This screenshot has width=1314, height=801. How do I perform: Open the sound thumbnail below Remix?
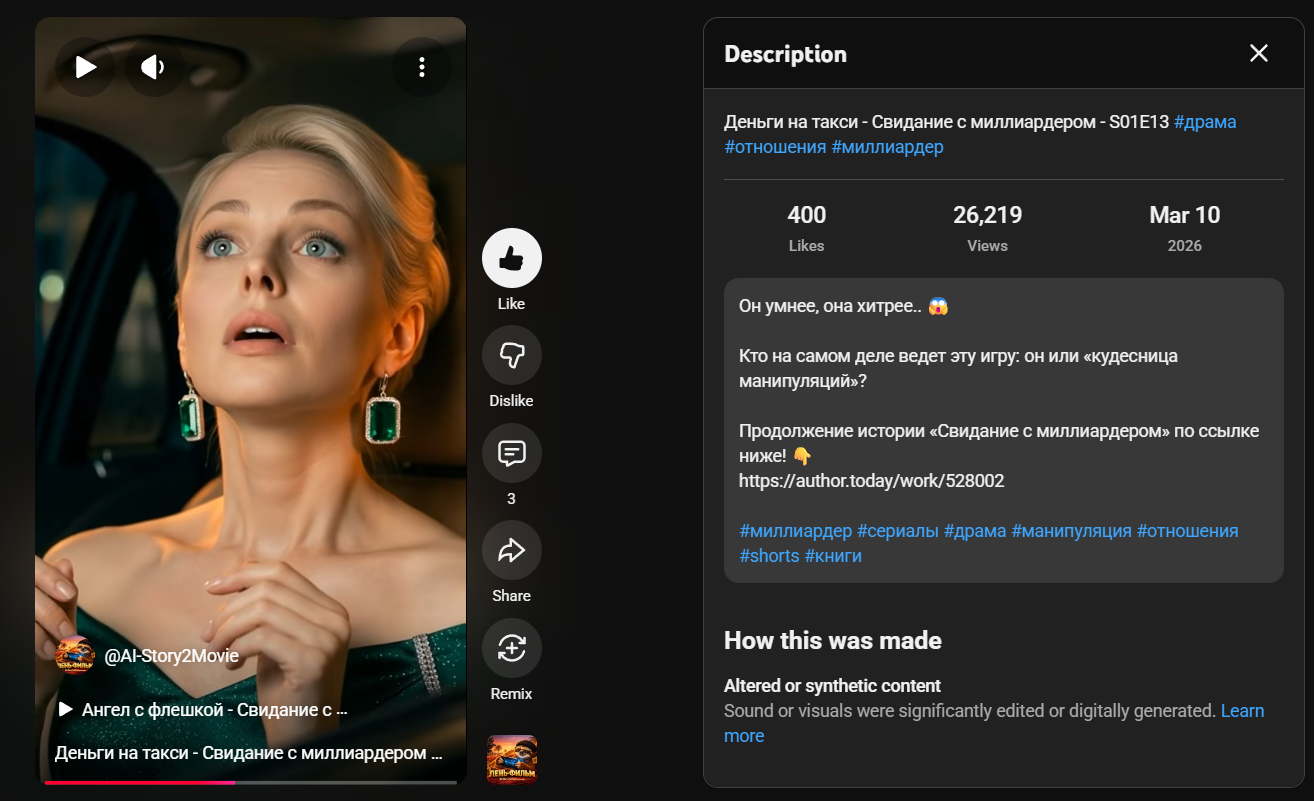pyautogui.click(x=512, y=760)
